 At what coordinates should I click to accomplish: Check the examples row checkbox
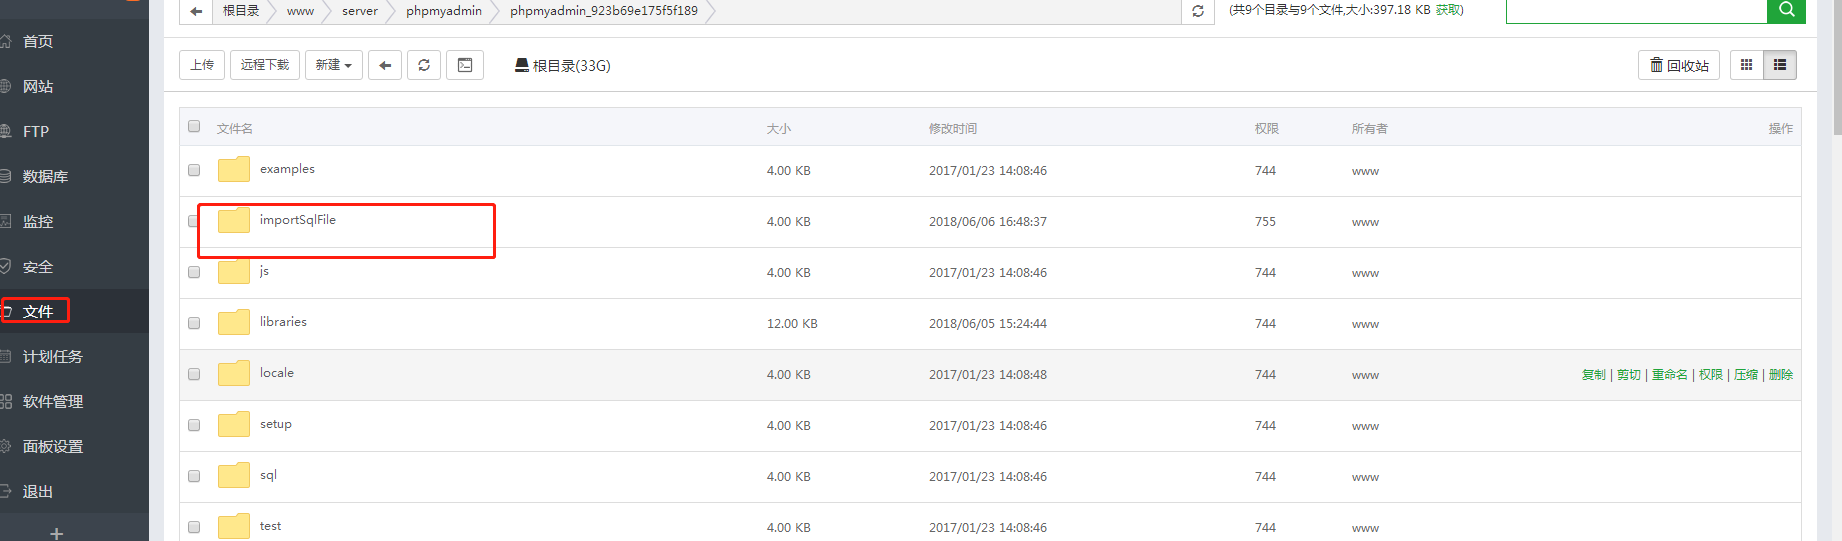click(x=194, y=170)
